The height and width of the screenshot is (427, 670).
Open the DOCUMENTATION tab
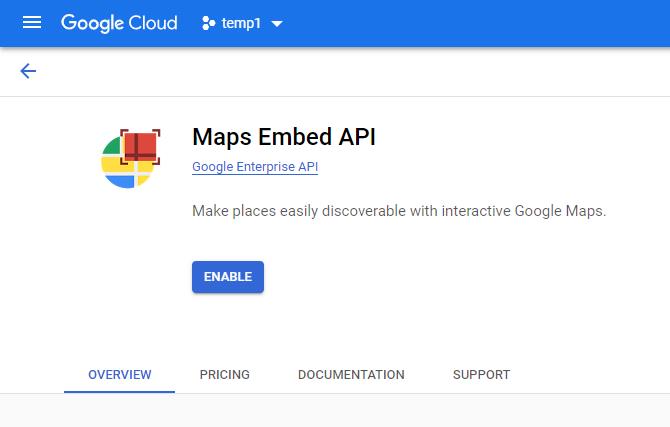pos(351,375)
